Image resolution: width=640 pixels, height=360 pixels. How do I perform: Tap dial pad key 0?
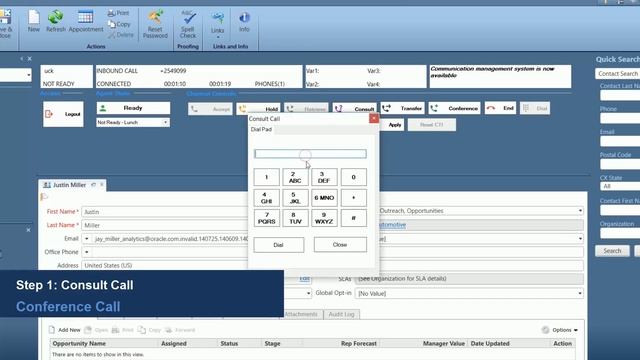coord(353,177)
